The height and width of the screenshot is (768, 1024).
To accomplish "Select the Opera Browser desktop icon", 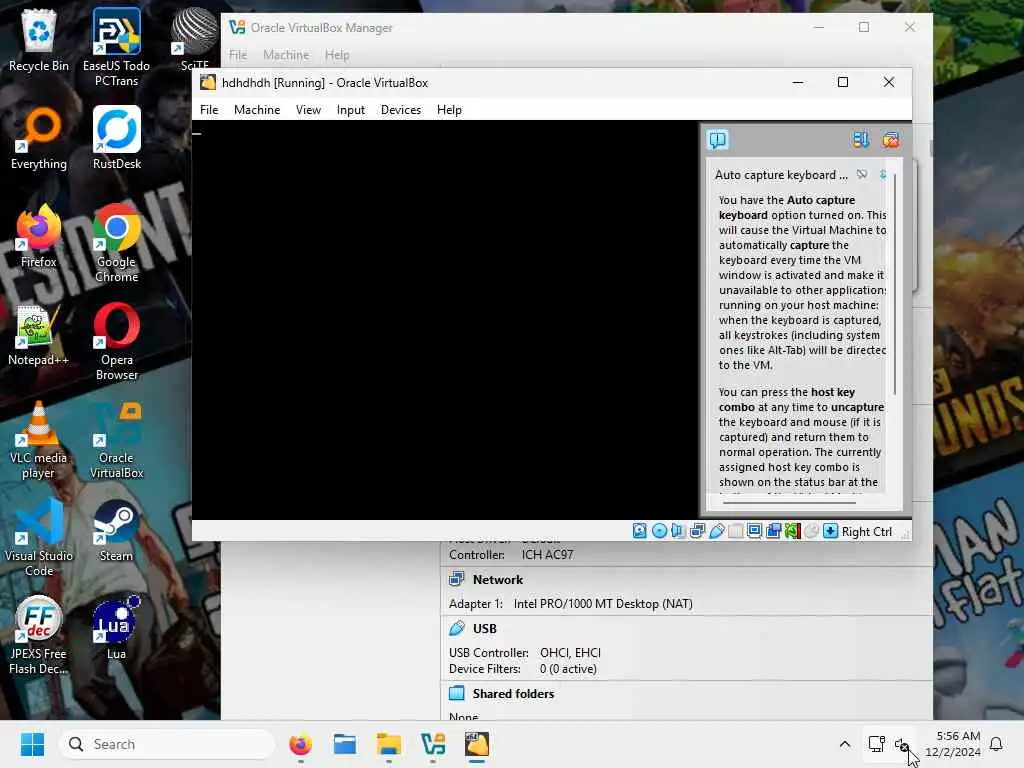I will (x=116, y=341).
